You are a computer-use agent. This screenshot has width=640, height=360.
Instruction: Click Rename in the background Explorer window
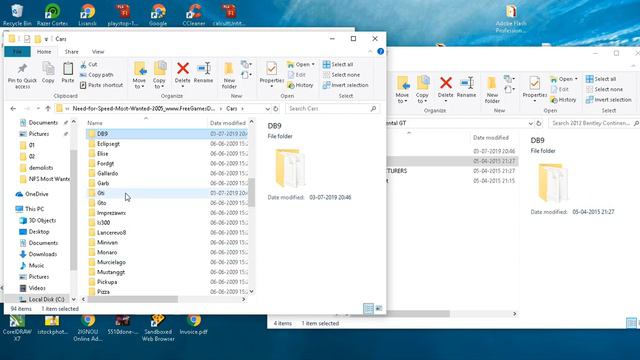pyautogui.click(x=466, y=87)
